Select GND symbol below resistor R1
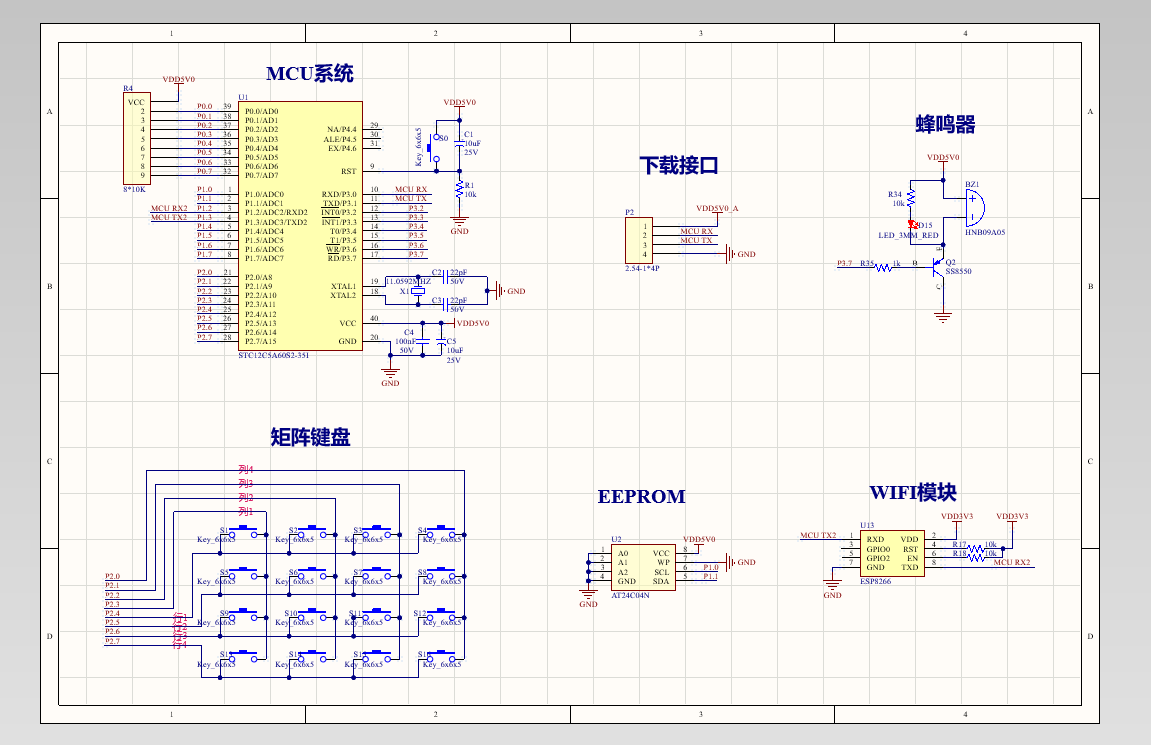Viewport: 1151px width, 745px height. point(460,224)
